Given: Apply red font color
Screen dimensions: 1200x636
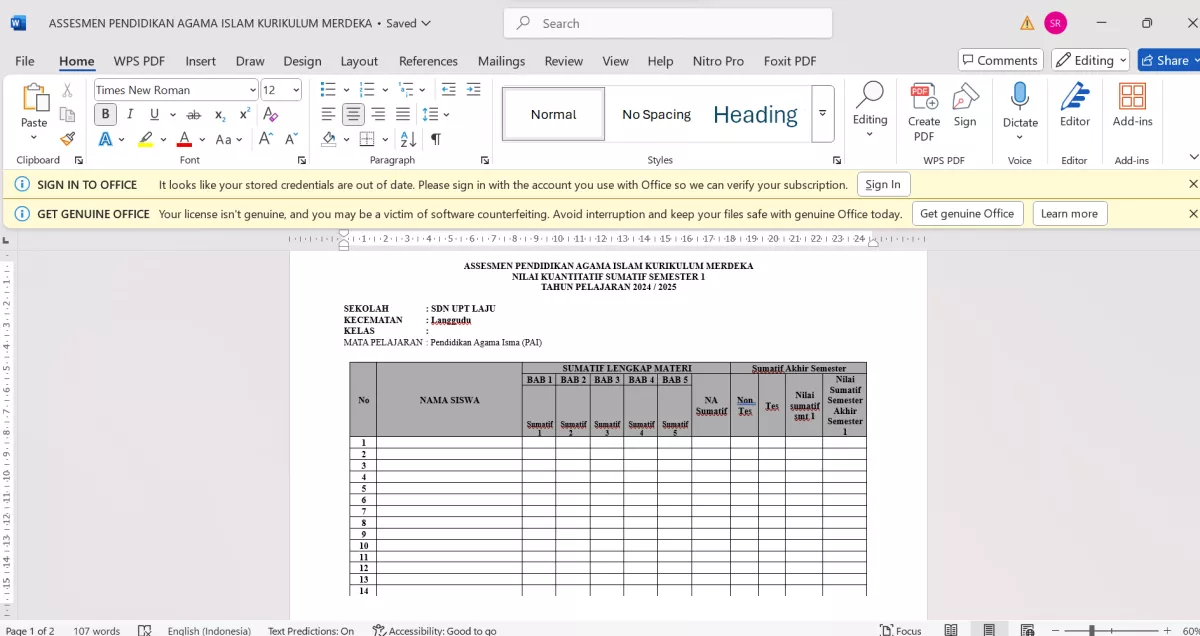Looking at the screenshot, I should tap(184, 139).
